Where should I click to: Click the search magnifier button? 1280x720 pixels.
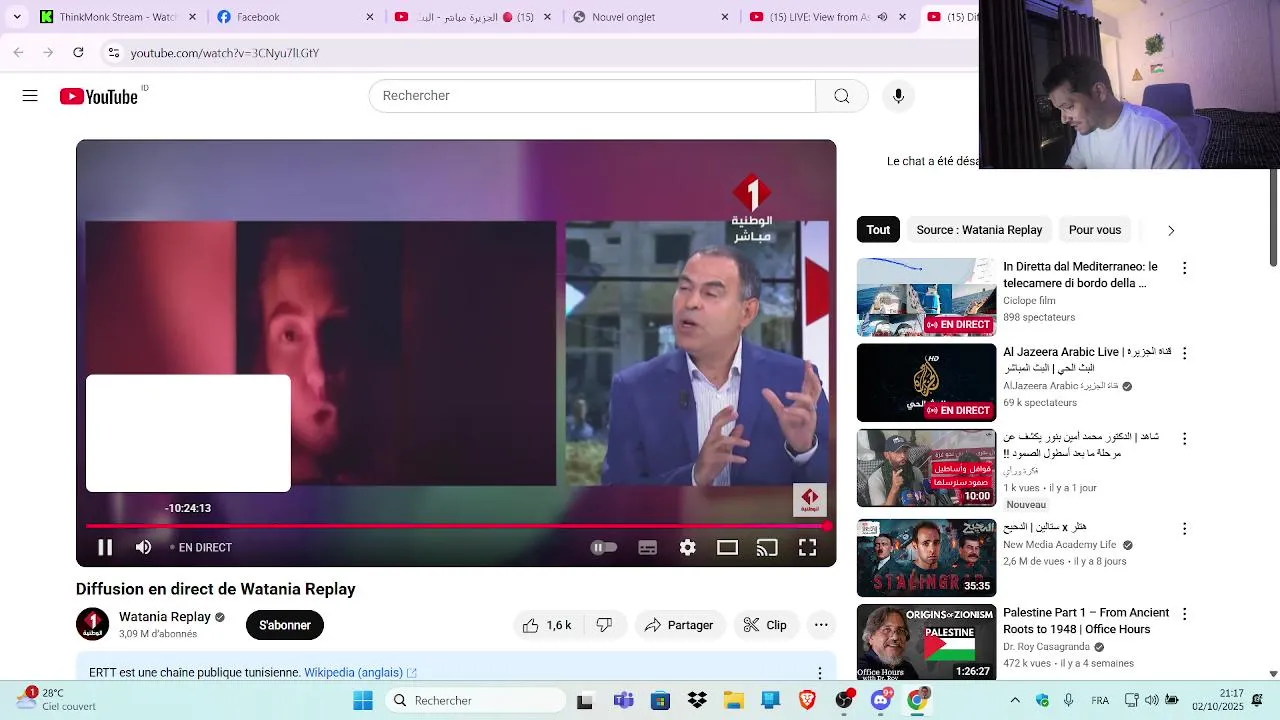[x=841, y=96]
